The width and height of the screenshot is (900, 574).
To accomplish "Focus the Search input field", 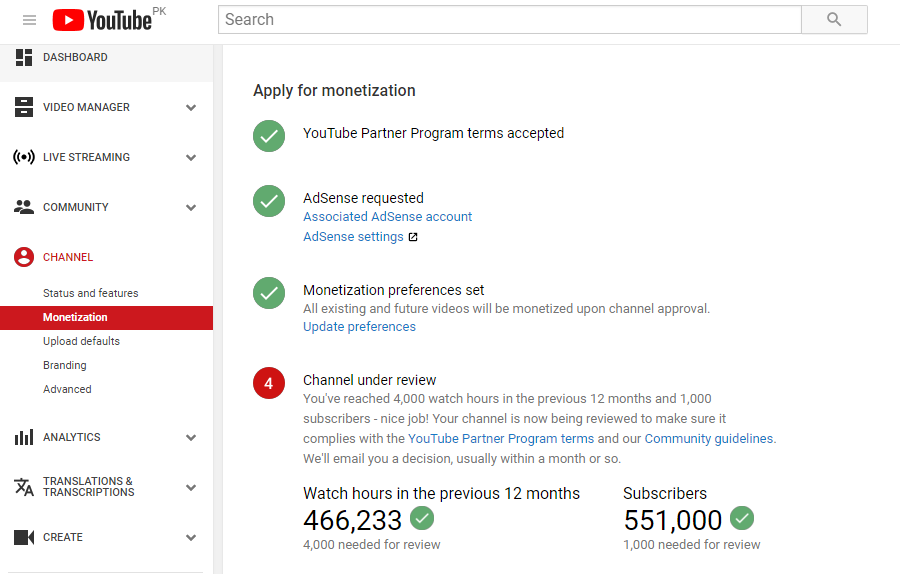I will click(x=510, y=20).
